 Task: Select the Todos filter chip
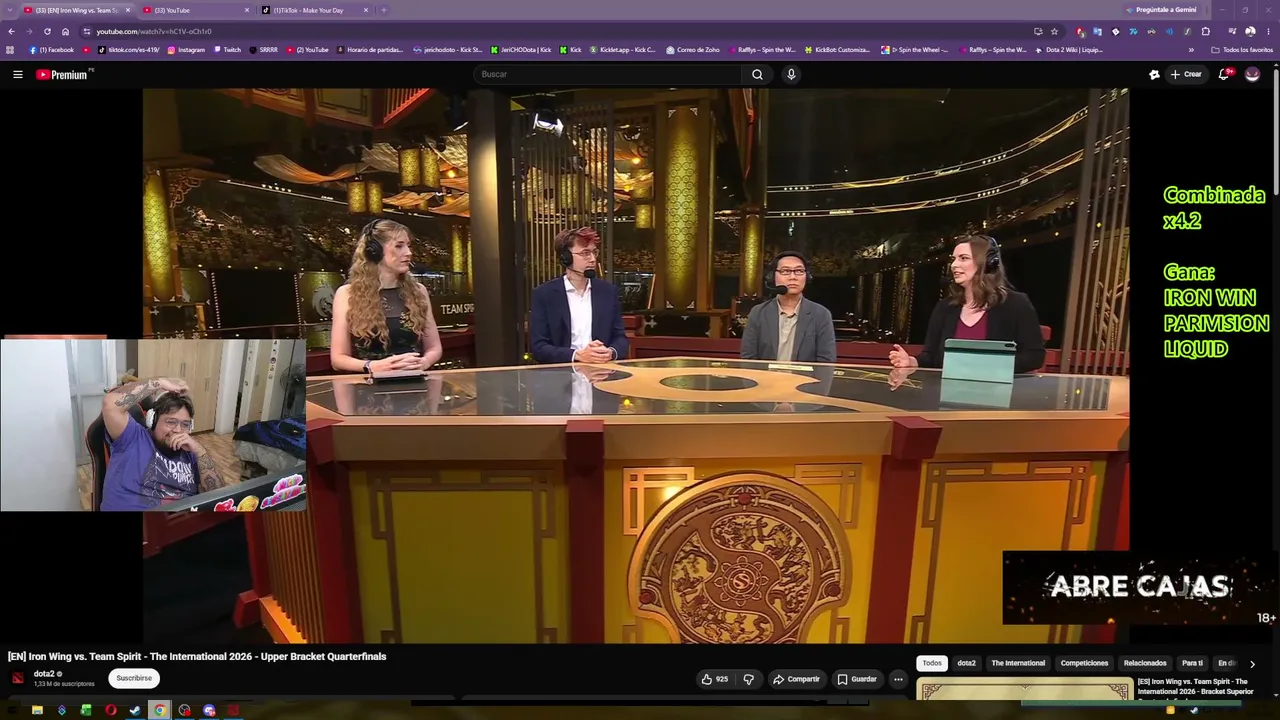(932, 663)
